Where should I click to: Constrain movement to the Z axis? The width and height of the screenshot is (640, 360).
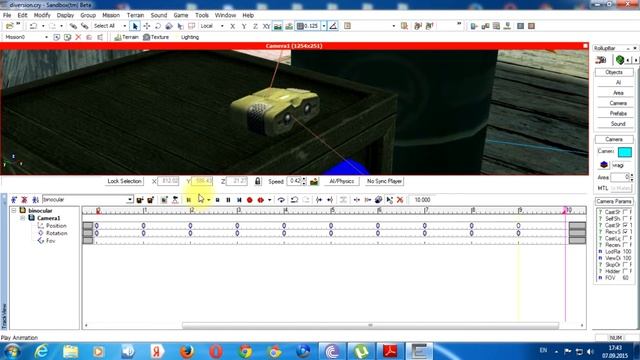pos(255,26)
